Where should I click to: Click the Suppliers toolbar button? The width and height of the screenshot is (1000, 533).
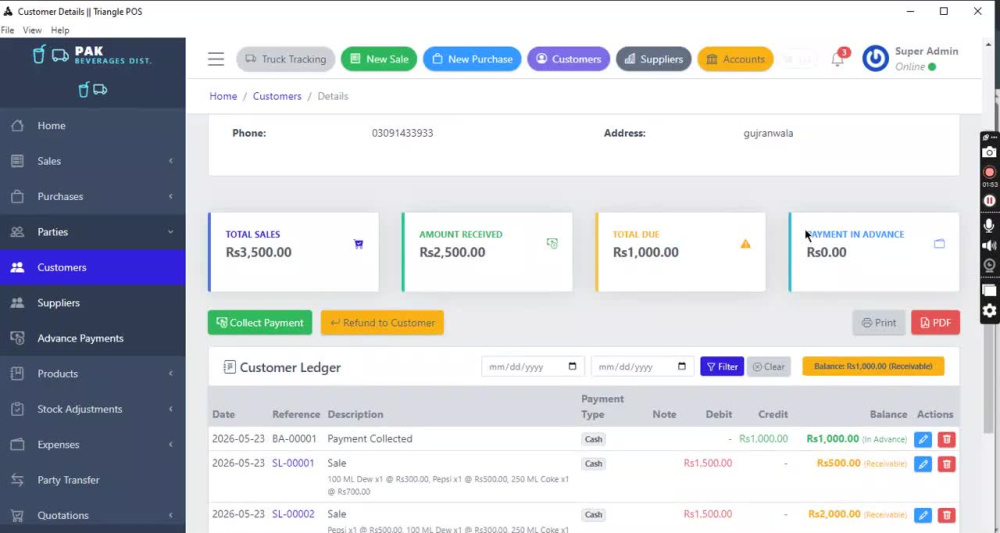tap(654, 59)
